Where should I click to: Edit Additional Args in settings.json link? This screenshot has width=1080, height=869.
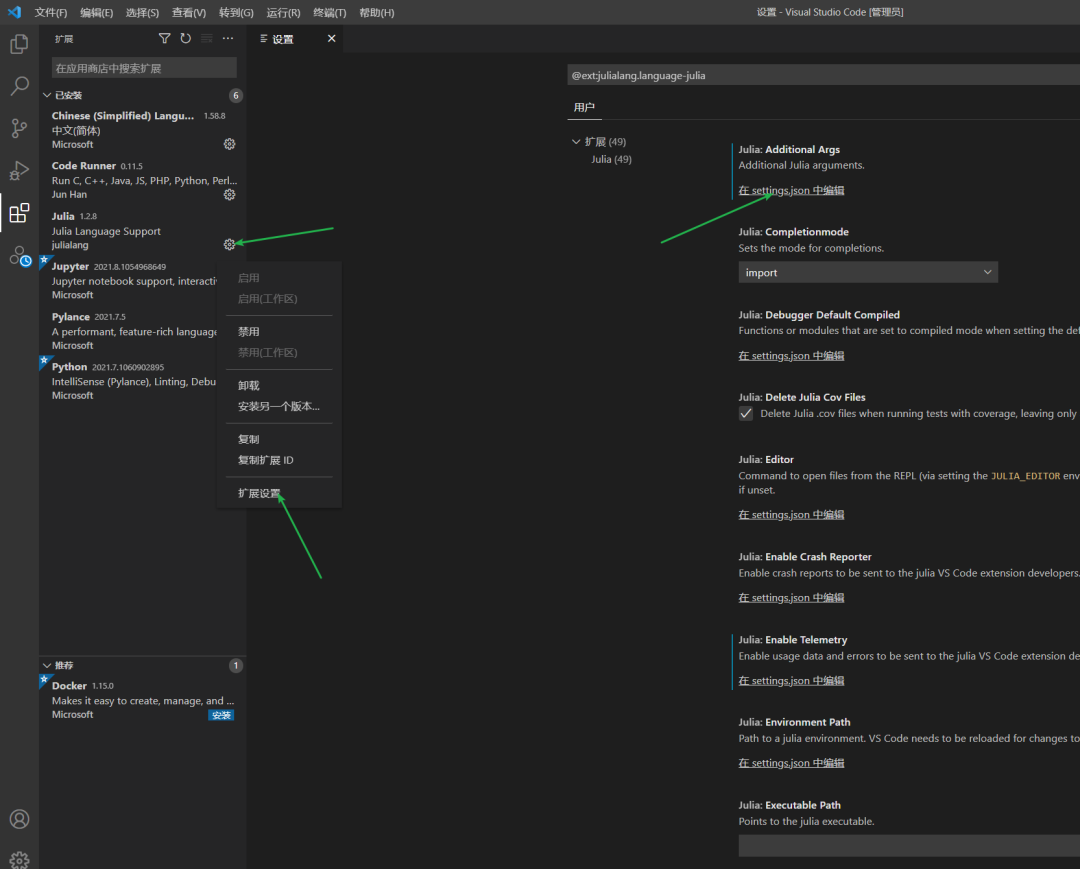pos(791,190)
